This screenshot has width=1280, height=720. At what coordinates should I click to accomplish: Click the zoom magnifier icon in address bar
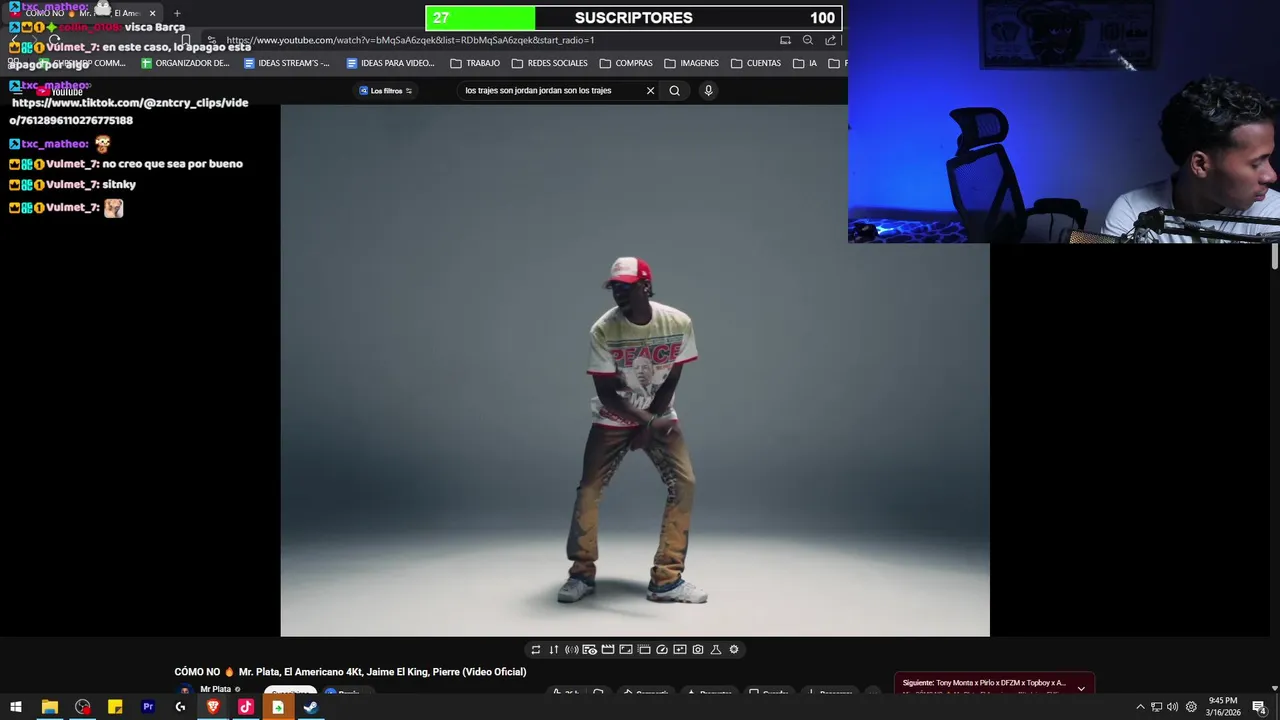(x=808, y=40)
